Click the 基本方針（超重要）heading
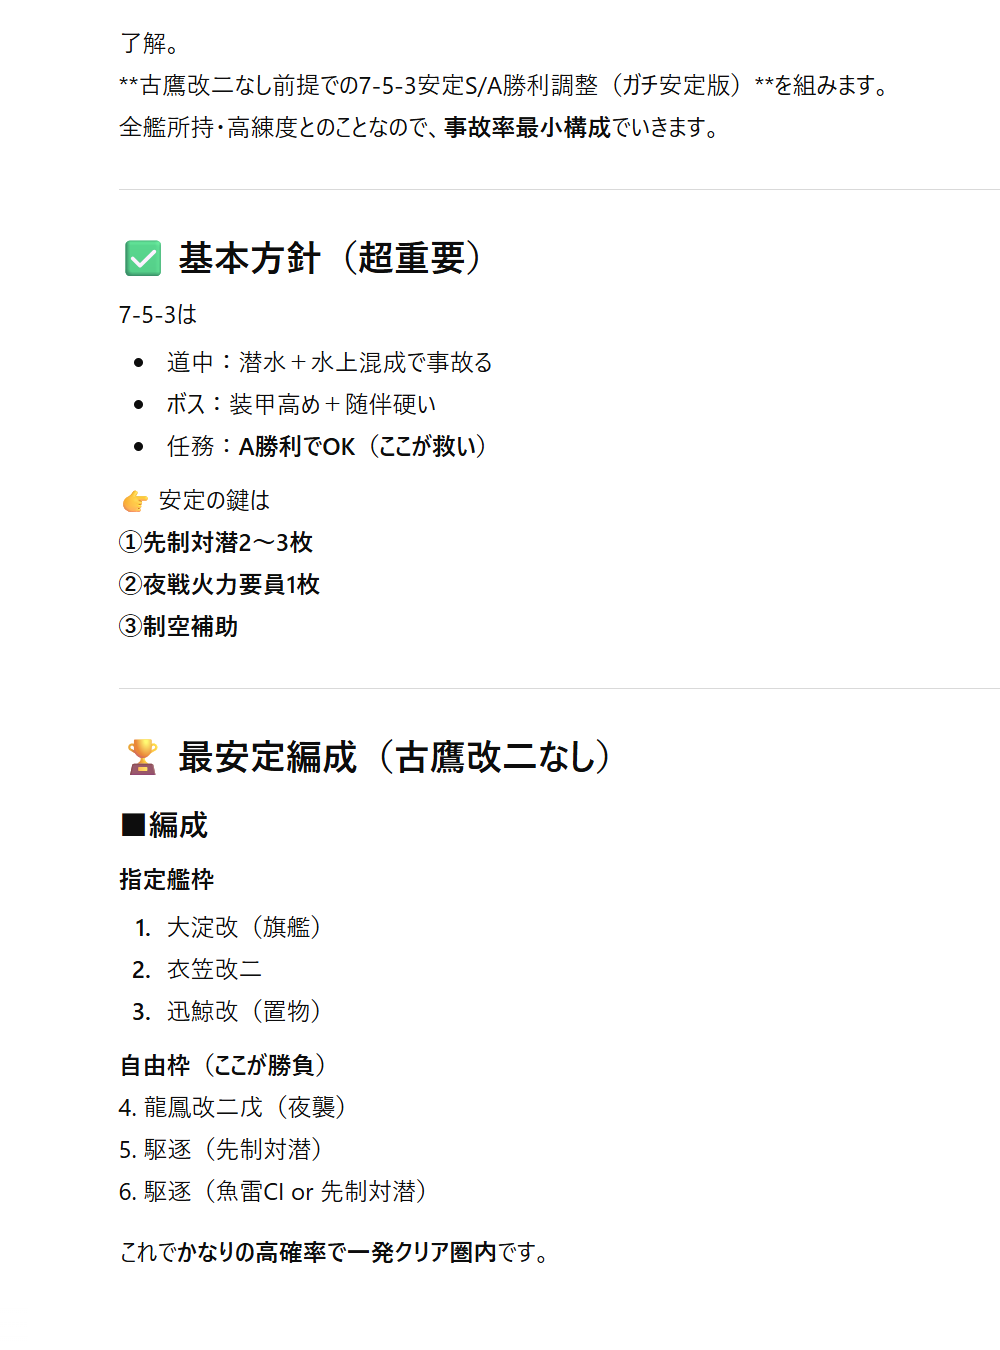Viewport: 1000px width, 1350px height. 330,258
